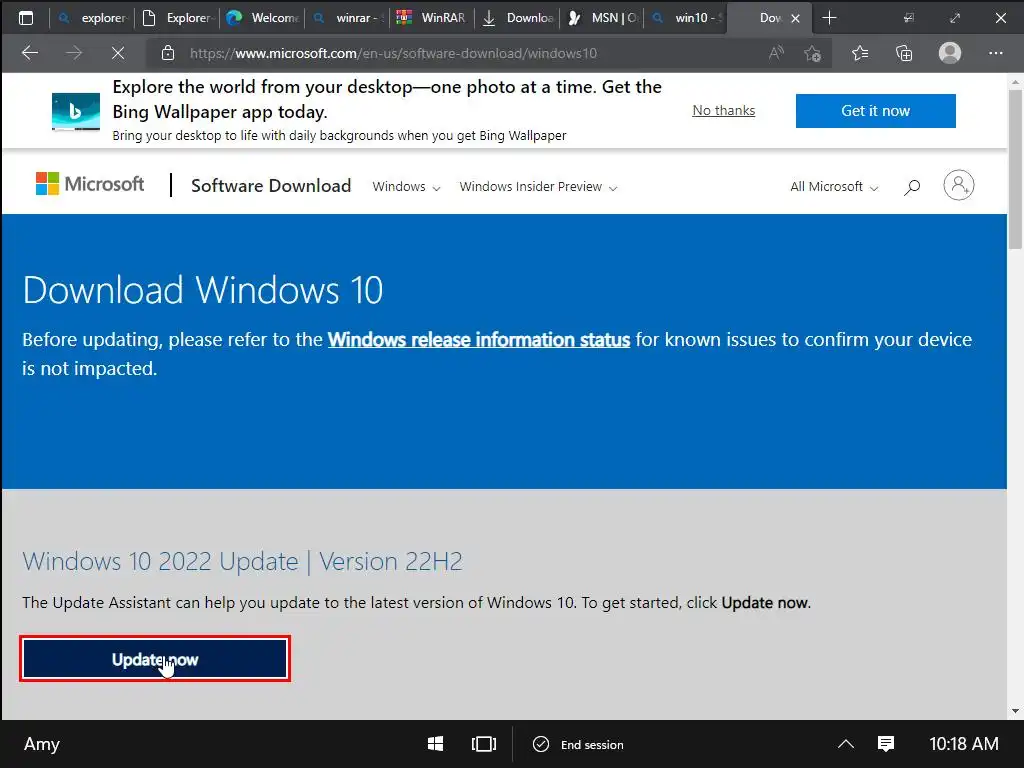Click the page vertical scrollbar thumb
The width and height of the screenshot is (1024, 768).
click(x=1015, y=170)
